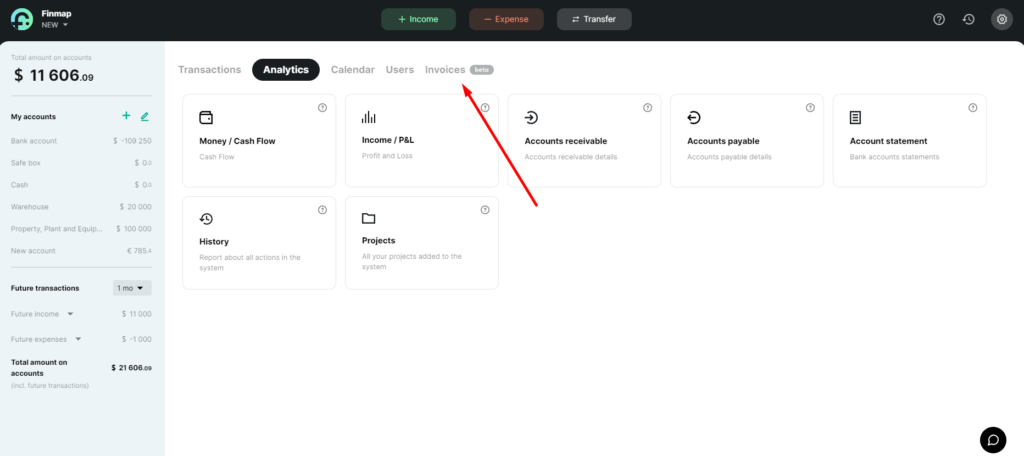Click the Projects folder icon
This screenshot has width=1024, height=456.
click(x=368, y=218)
